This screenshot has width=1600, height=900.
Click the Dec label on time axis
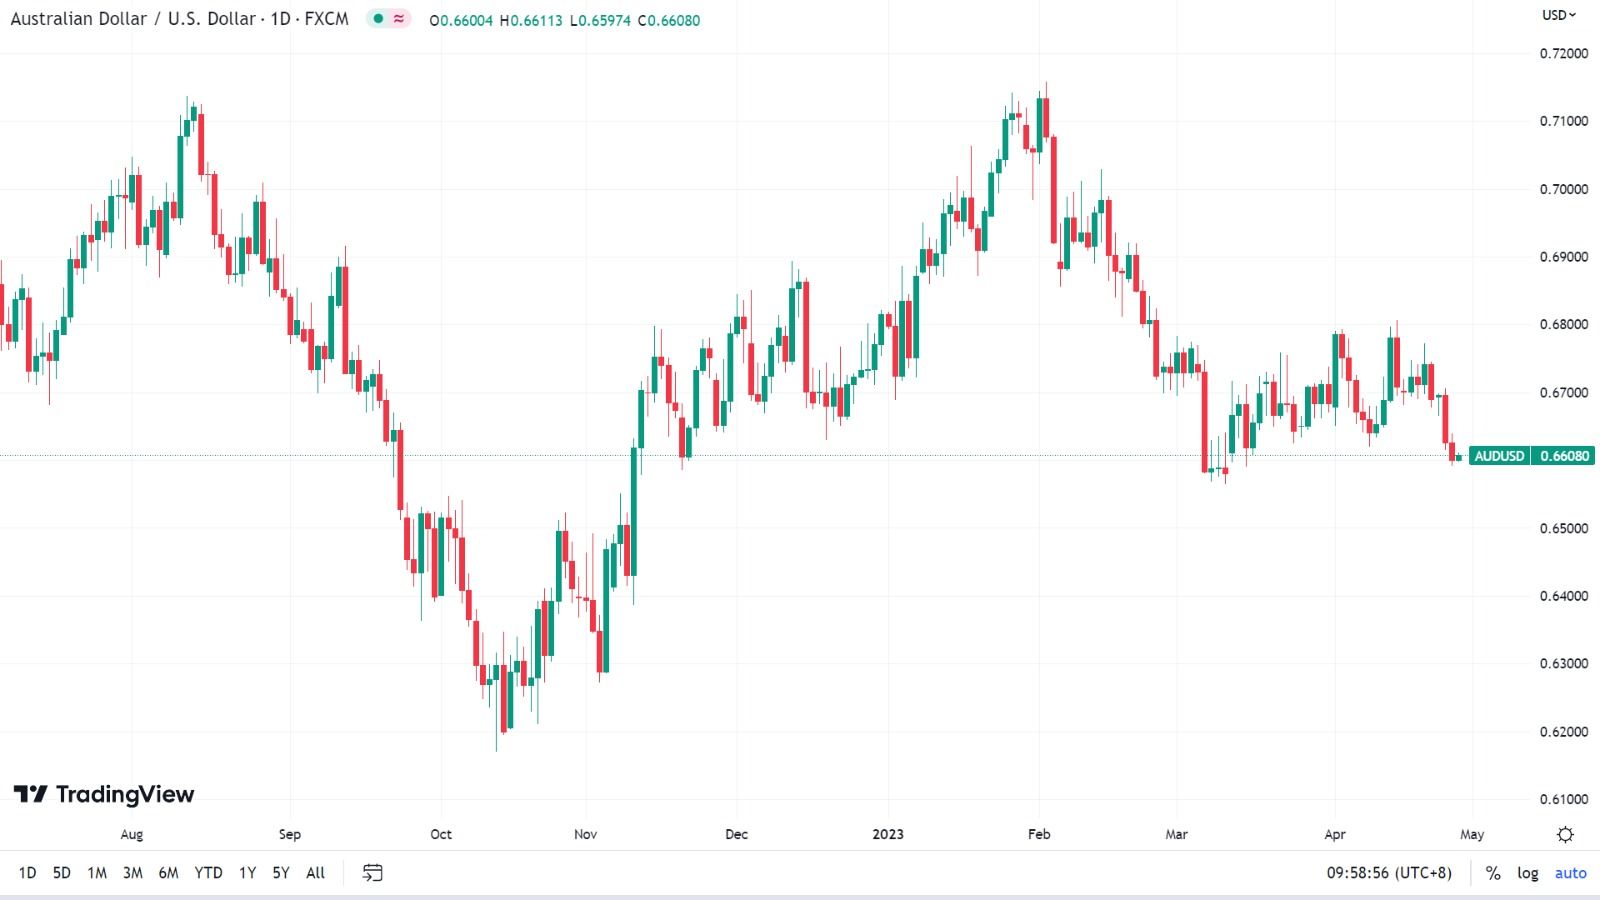[736, 834]
